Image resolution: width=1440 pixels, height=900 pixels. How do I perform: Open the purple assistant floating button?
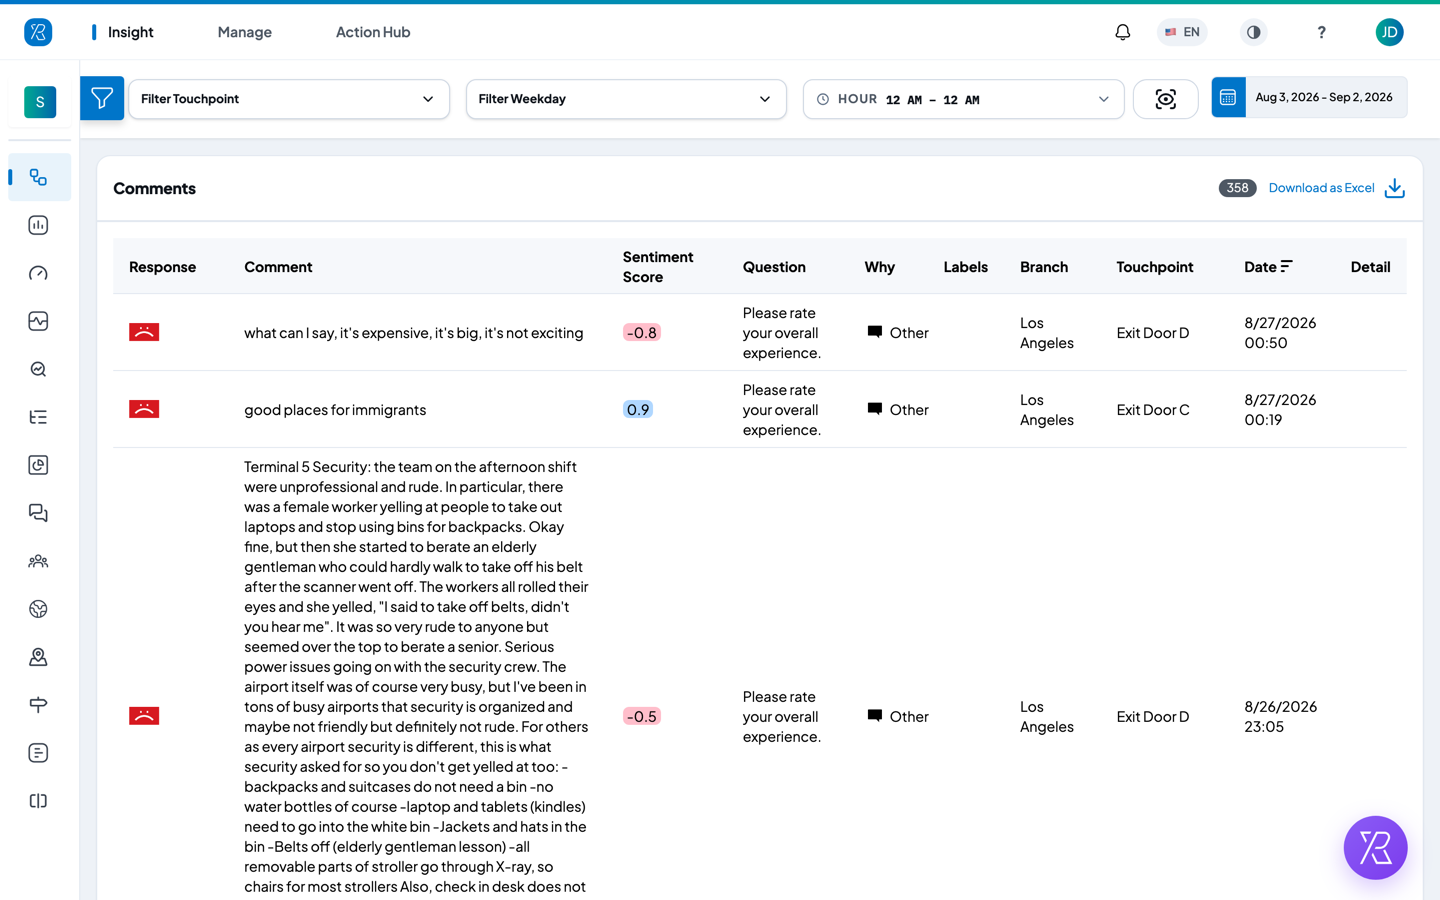coord(1375,848)
